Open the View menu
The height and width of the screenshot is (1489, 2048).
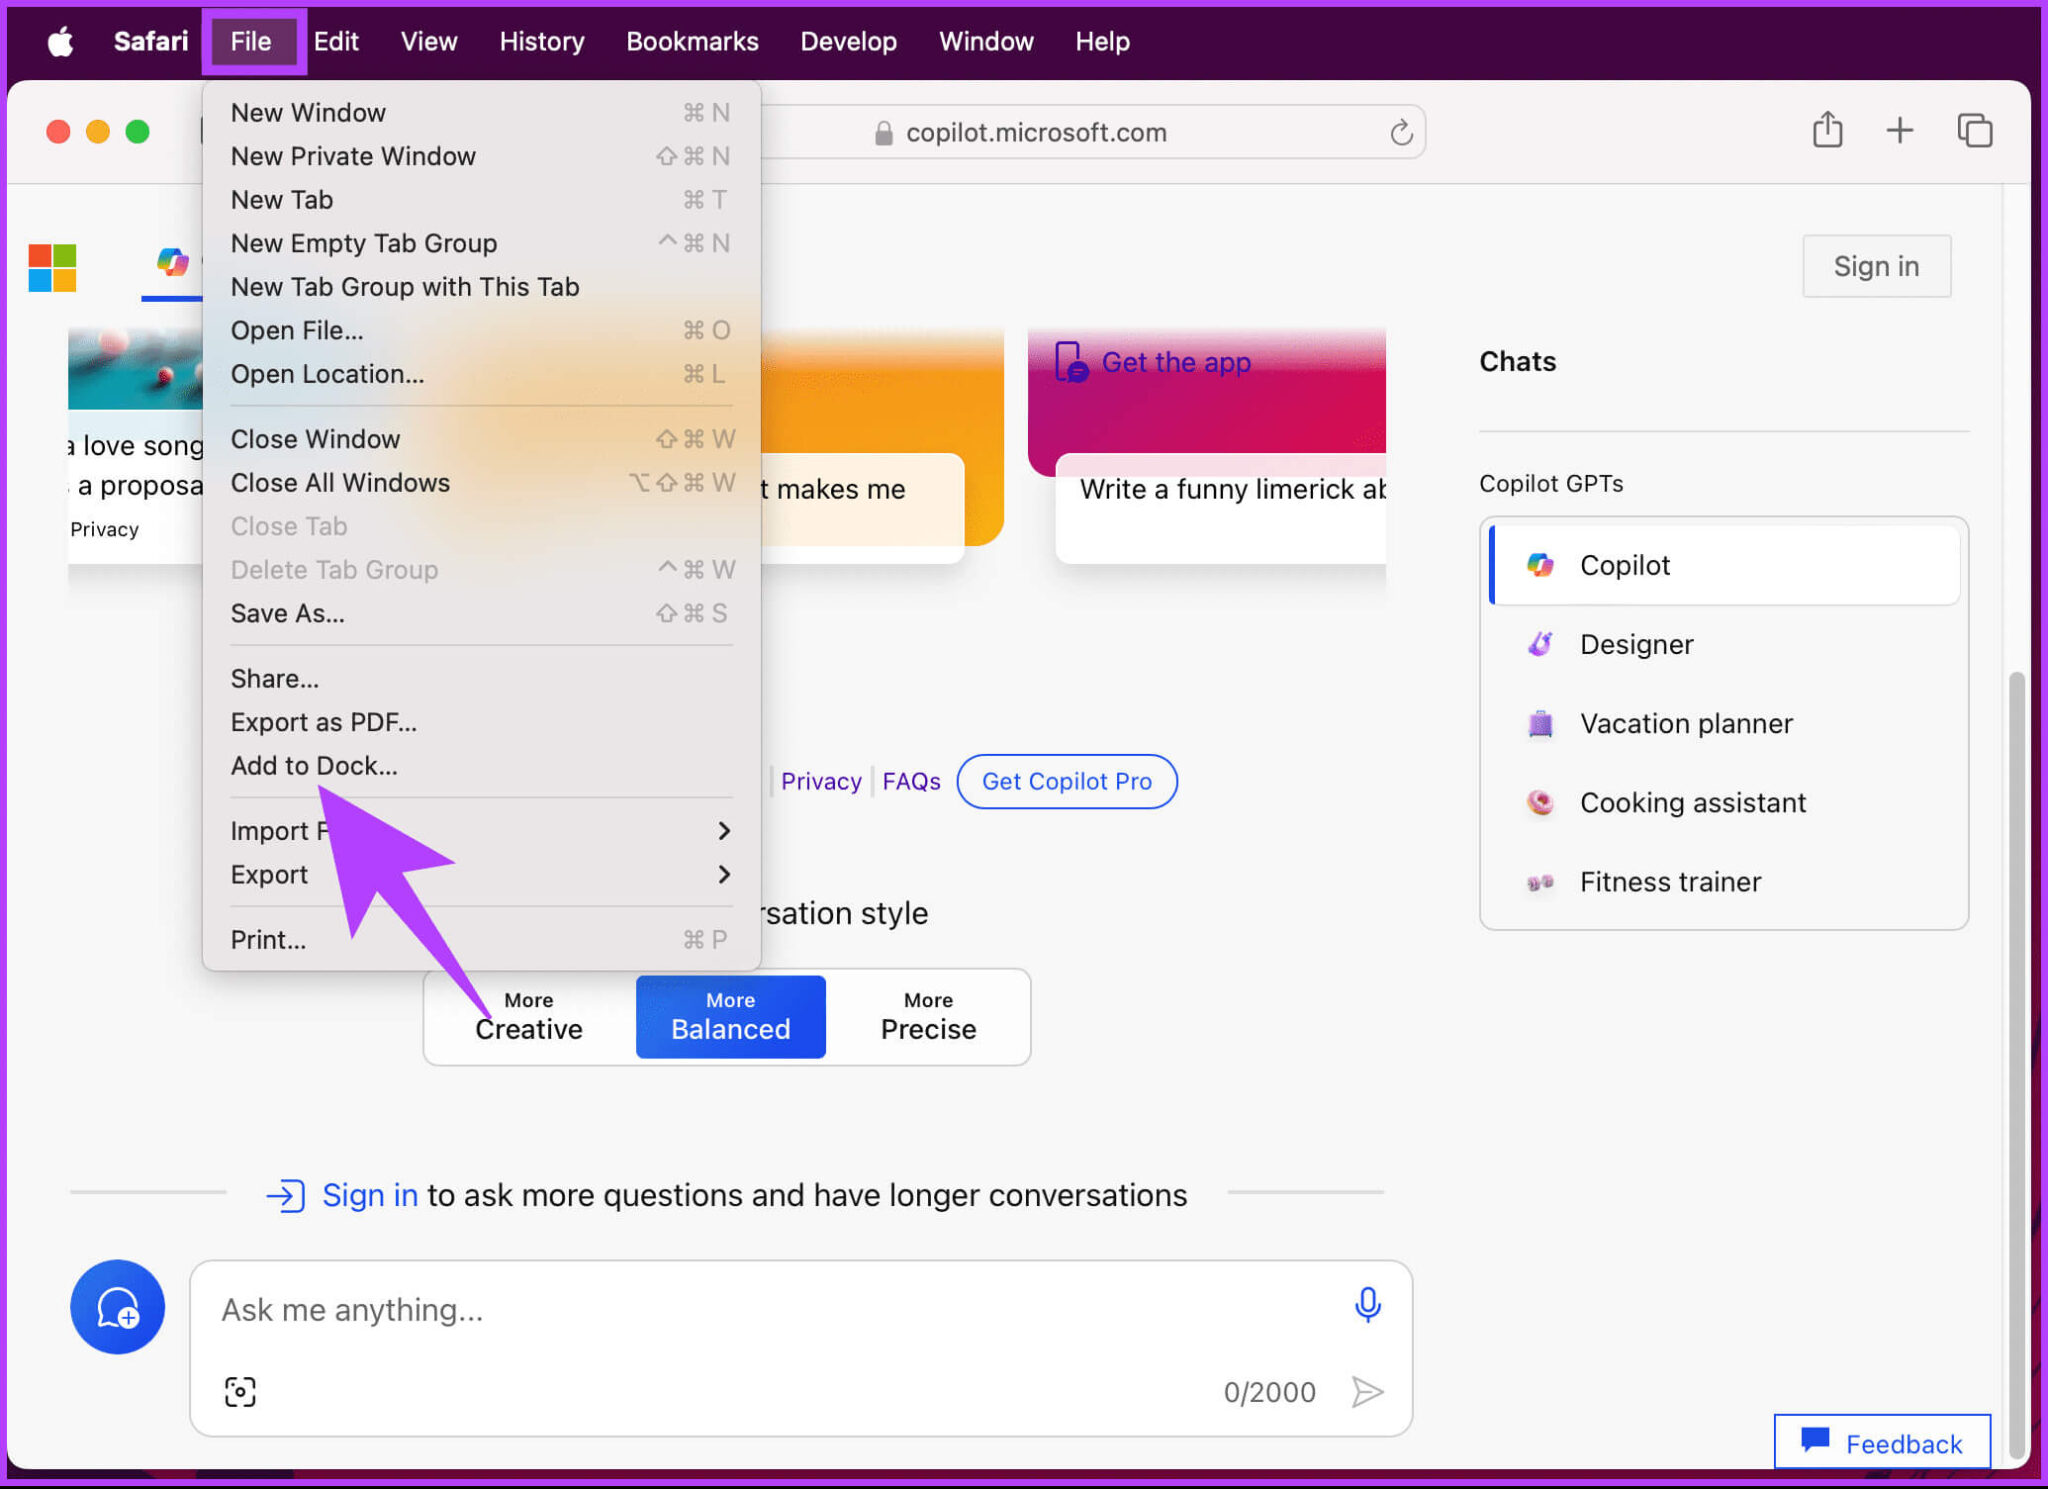click(429, 42)
